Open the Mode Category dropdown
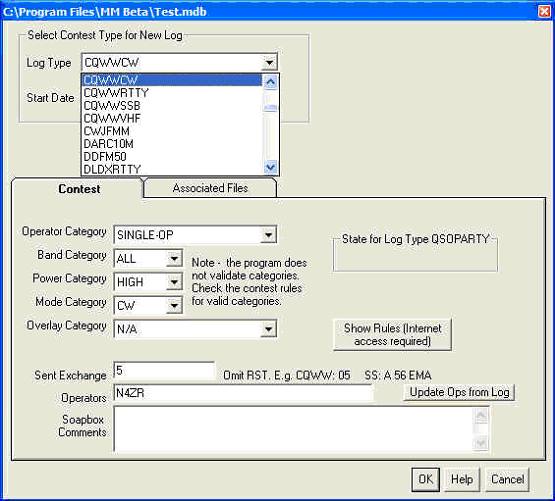Viewport: 555px width, 501px height. [x=174, y=306]
